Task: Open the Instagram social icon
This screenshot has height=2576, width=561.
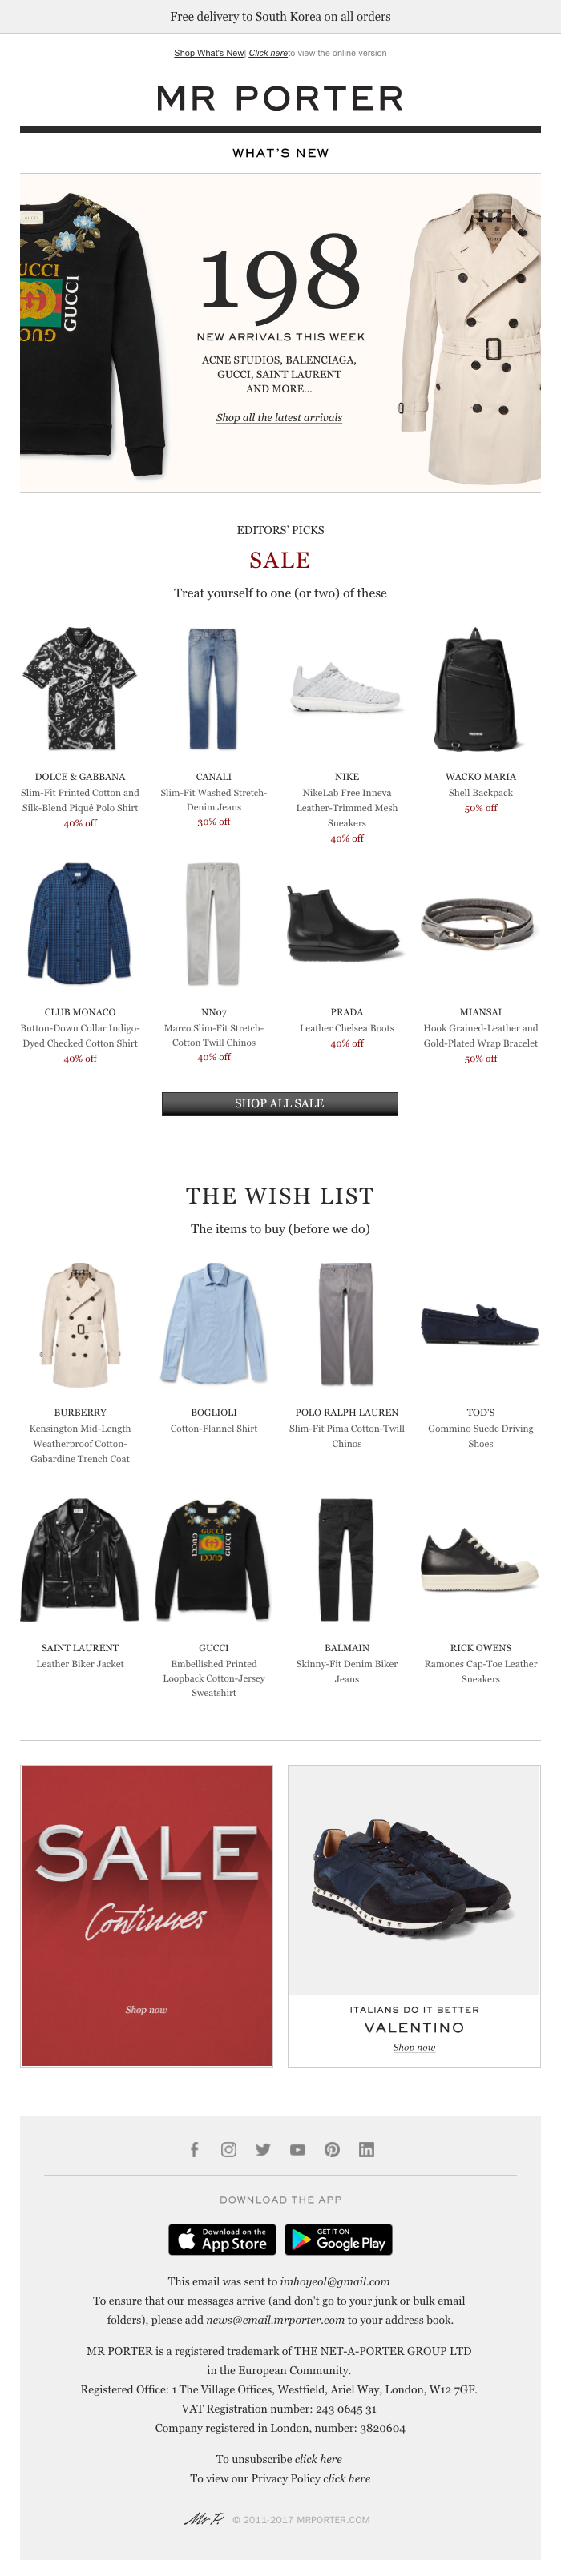Action: tap(229, 2149)
